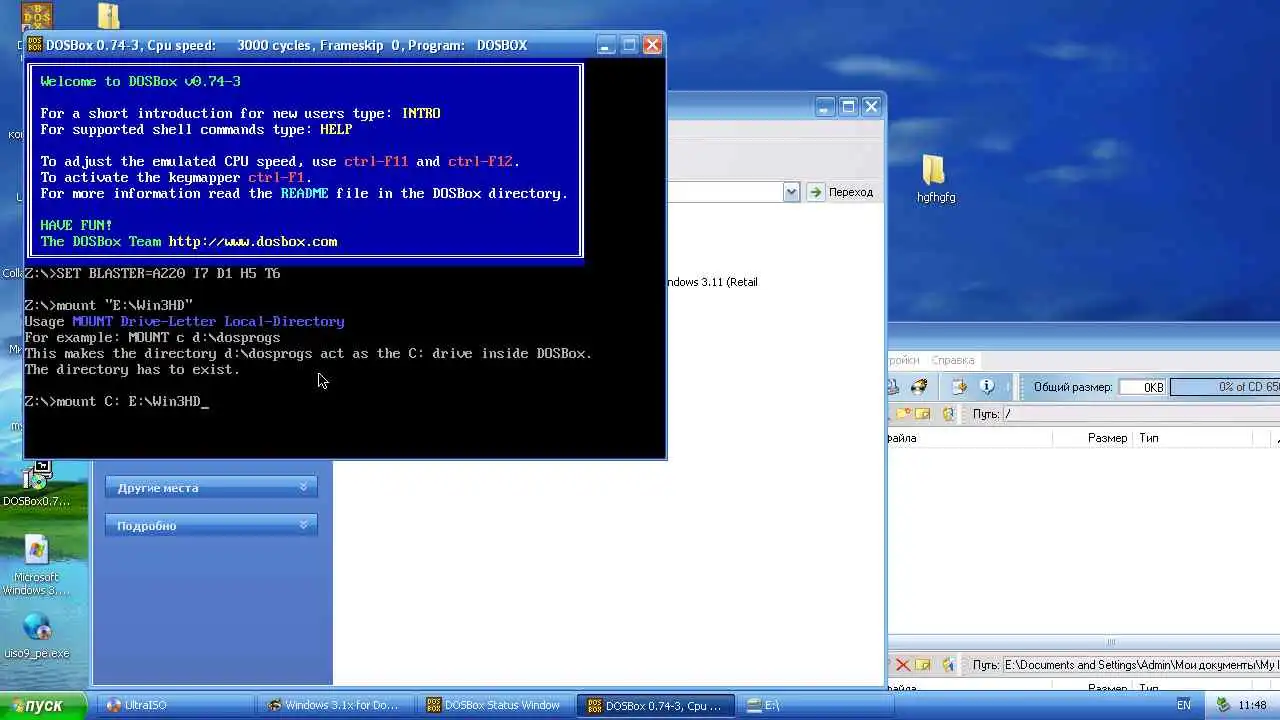Click UltraISO properties icon near upper Путь
This screenshot has height=720, width=1280.
(948, 414)
